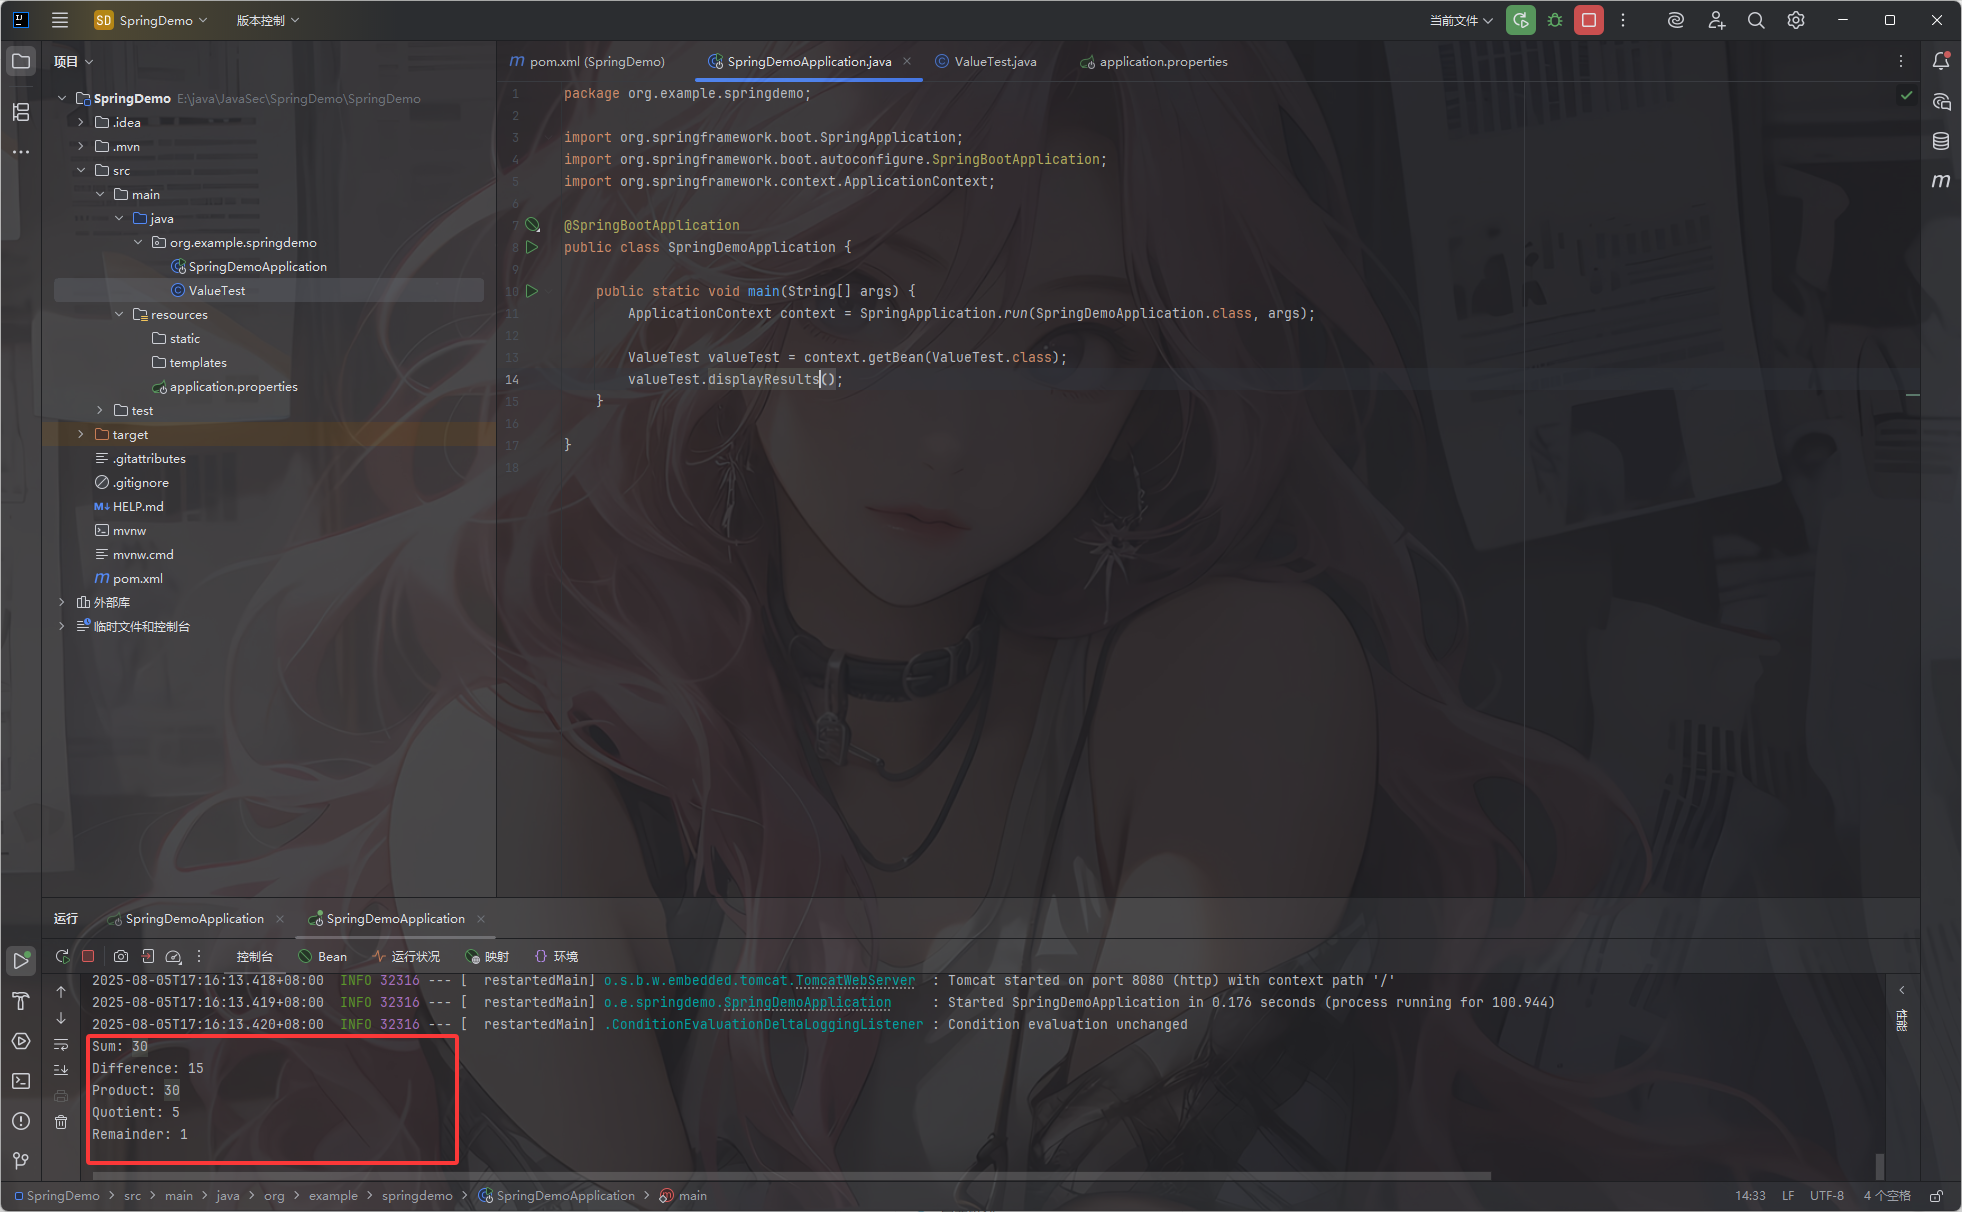Image resolution: width=1962 pixels, height=1212 pixels.
Task: Toggle soft-wrap in console
Action: (x=61, y=1044)
